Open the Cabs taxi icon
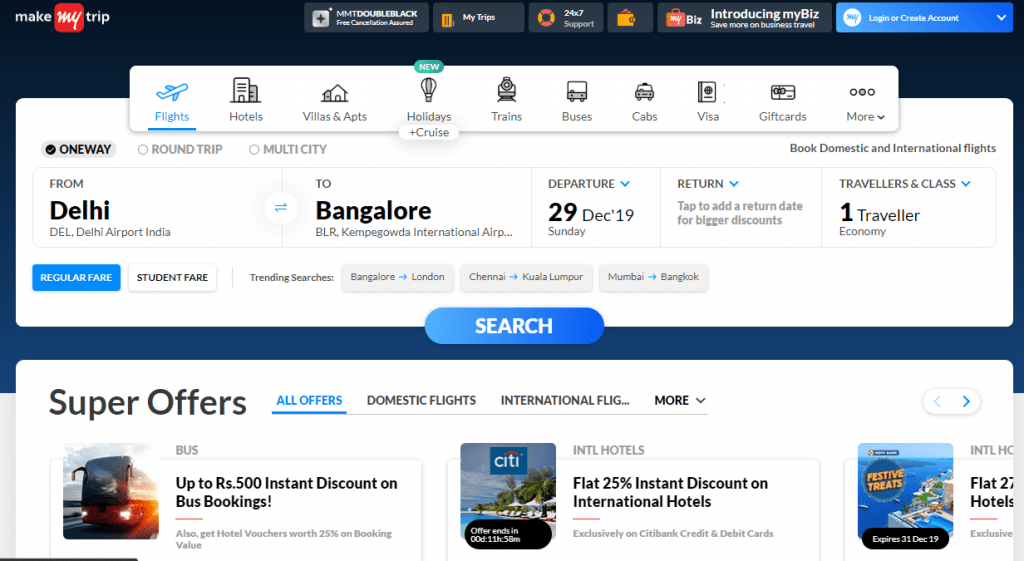Viewport: 1024px width, 561px height. click(644, 92)
